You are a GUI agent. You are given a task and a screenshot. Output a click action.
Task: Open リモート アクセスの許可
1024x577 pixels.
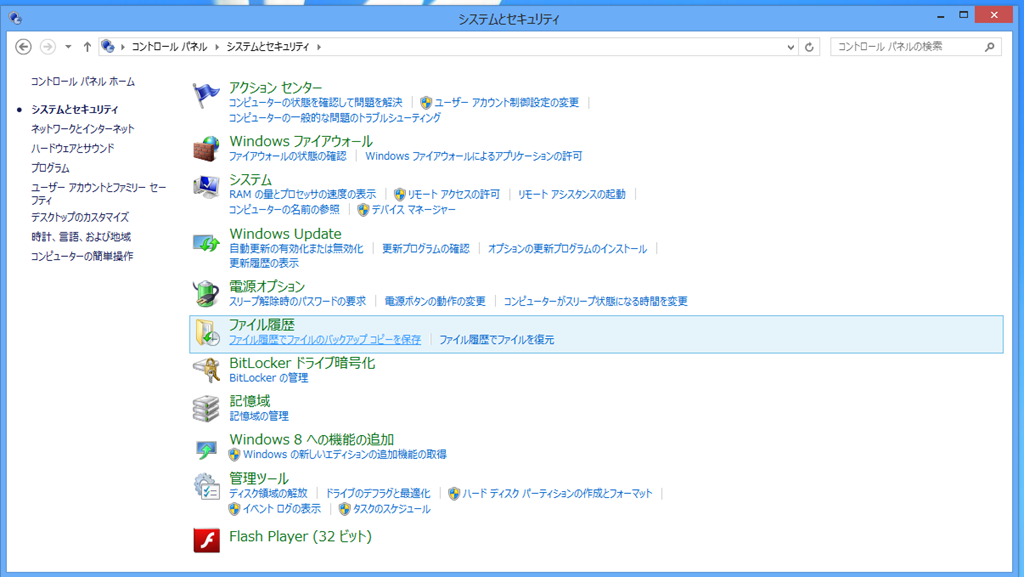[x=453, y=195]
